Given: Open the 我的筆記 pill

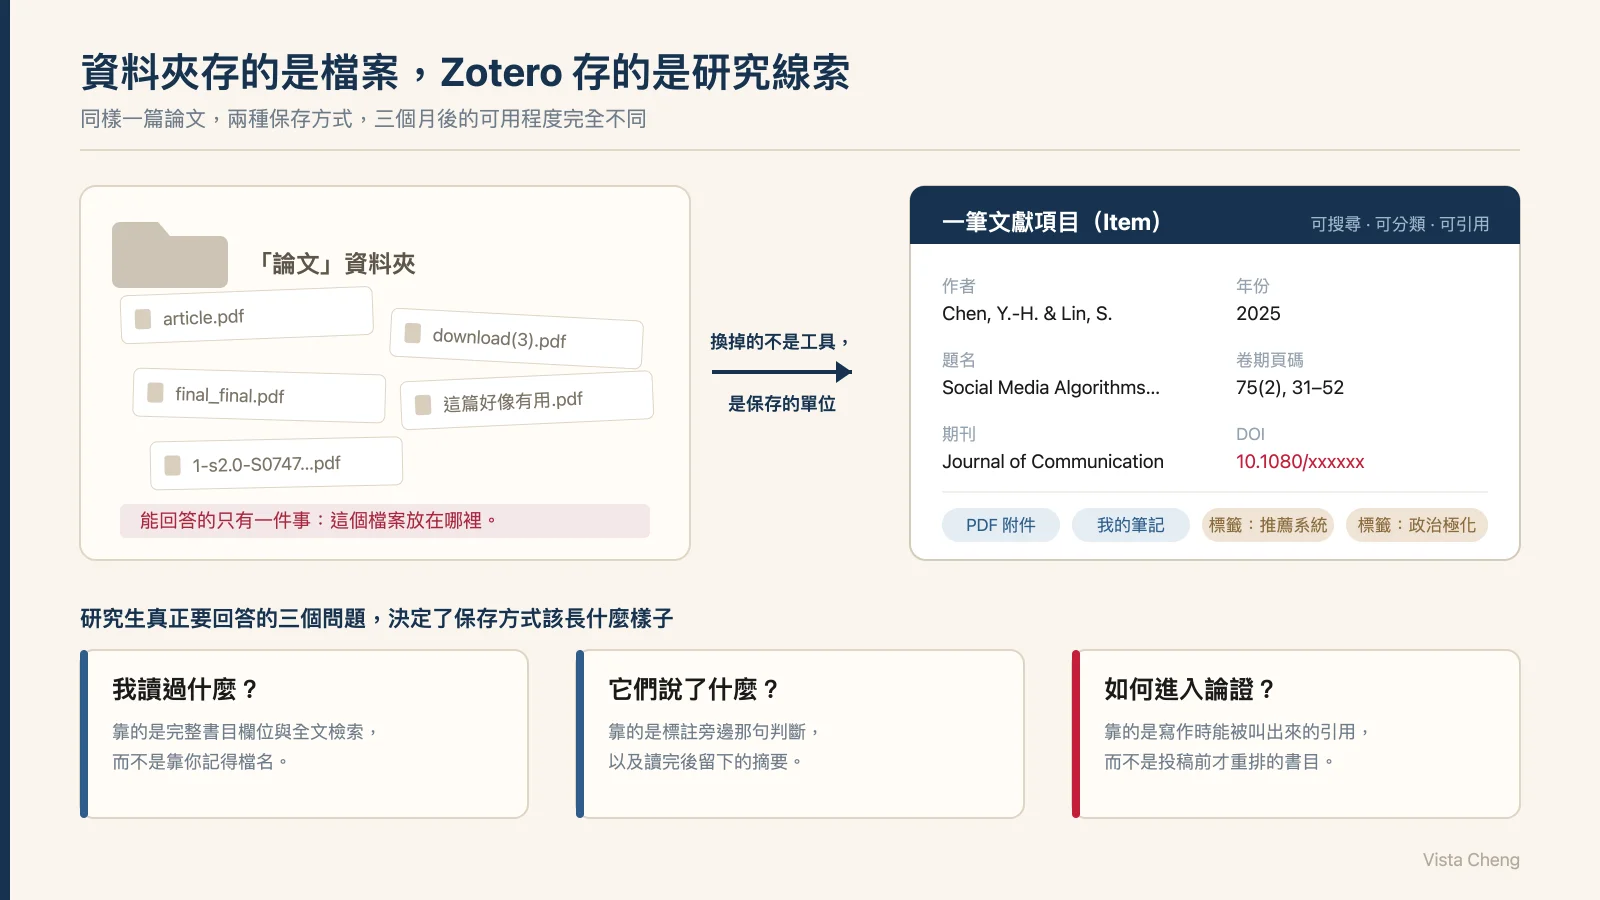Looking at the screenshot, I should [x=1131, y=525].
